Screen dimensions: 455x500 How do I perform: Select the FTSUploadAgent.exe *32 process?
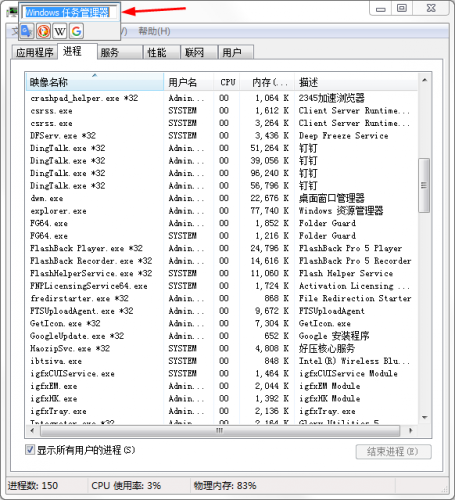pyautogui.click(x=222, y=311)
